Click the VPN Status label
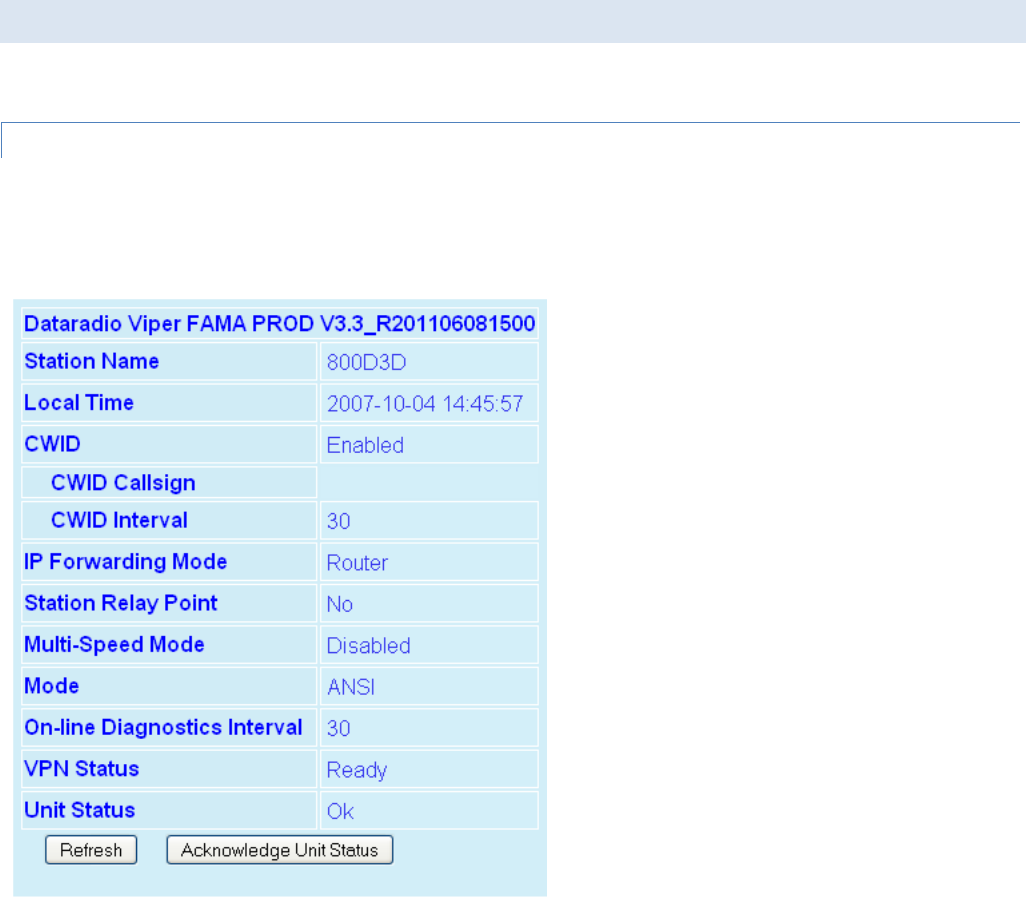This screenshot has width=1026, height=898. [x=82, y=768]
